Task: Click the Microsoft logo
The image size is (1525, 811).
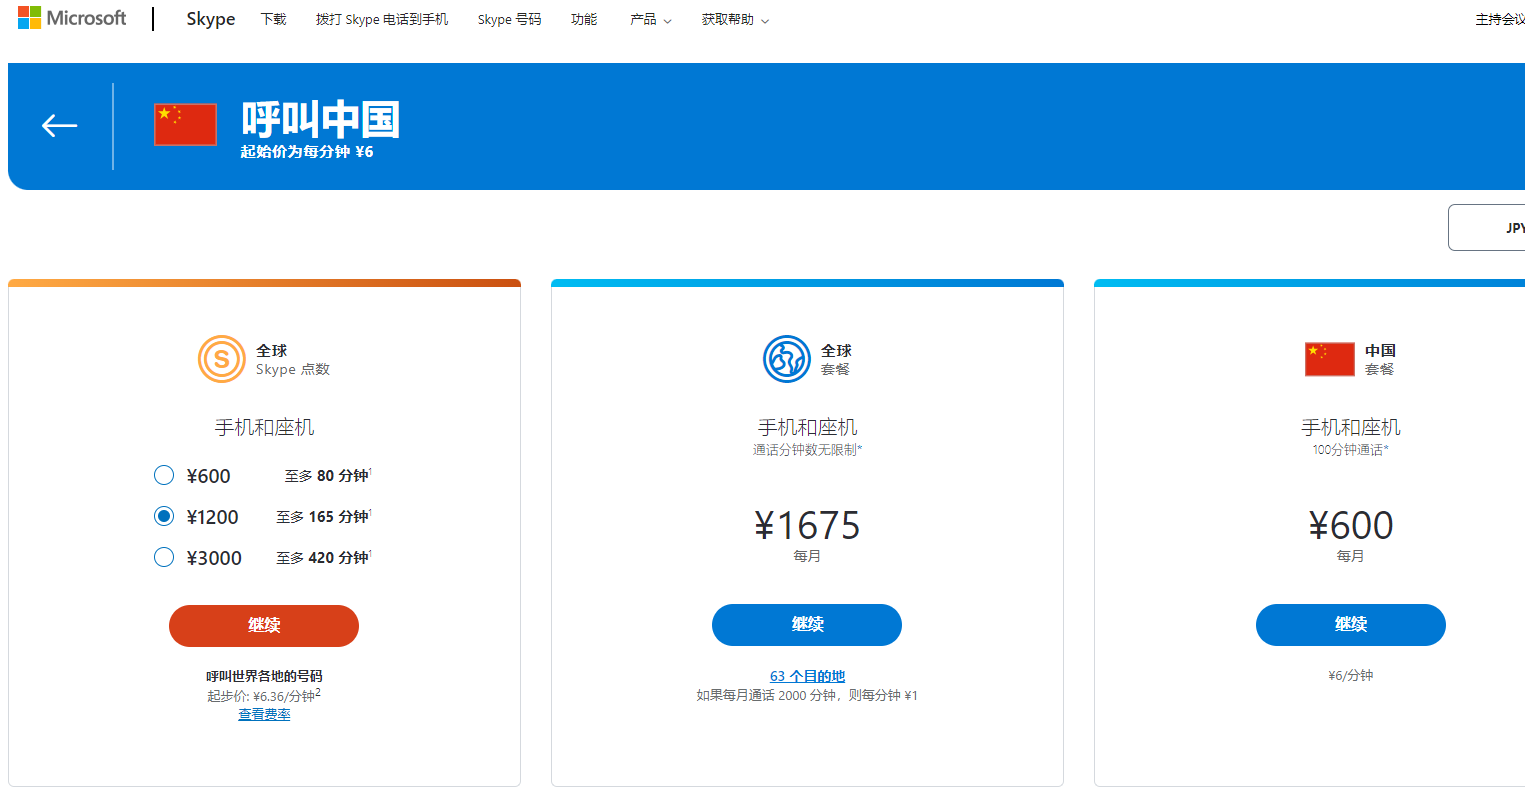Action: [x=72, y=18]
